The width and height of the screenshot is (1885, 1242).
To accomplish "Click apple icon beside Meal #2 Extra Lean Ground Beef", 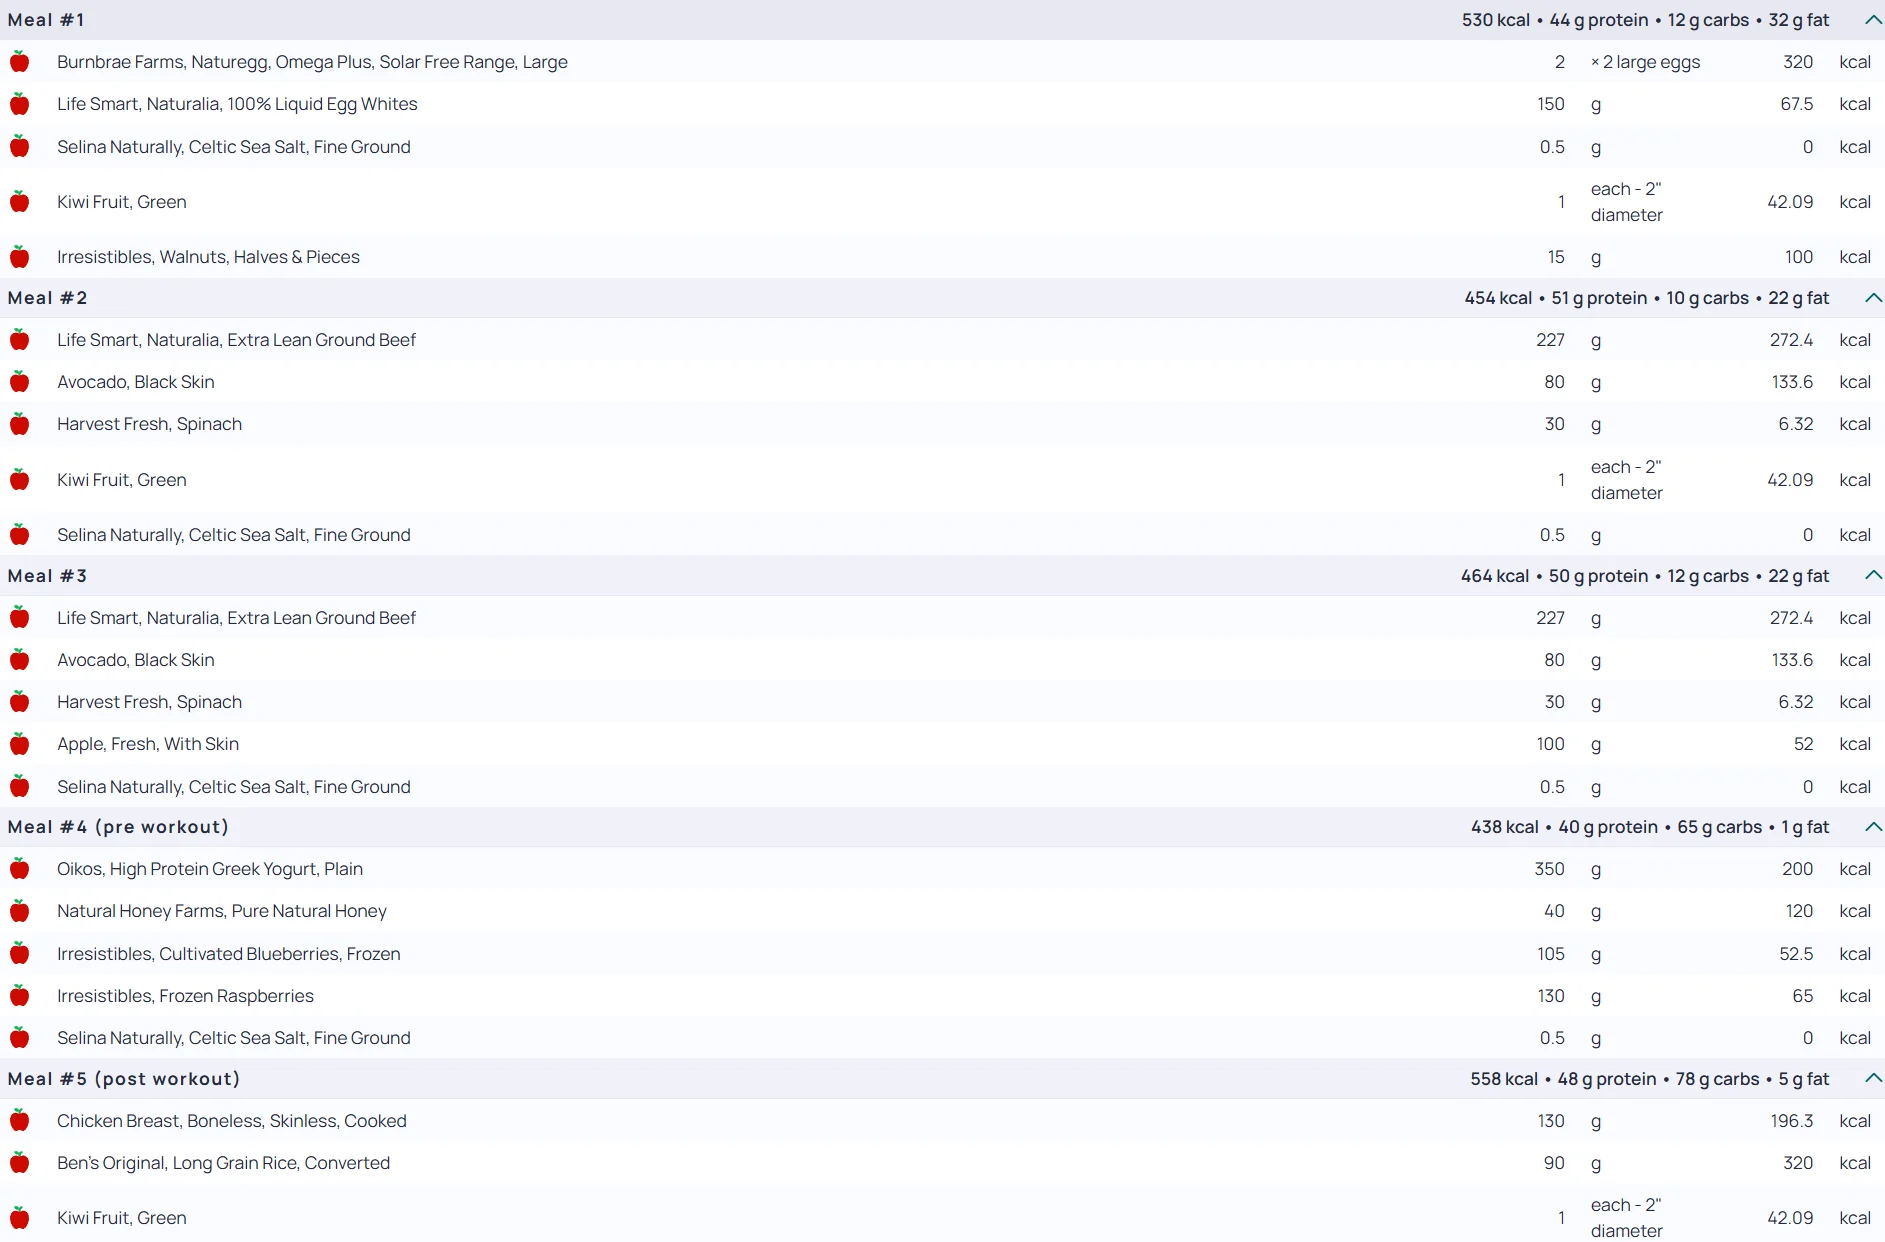I will 19,340.
